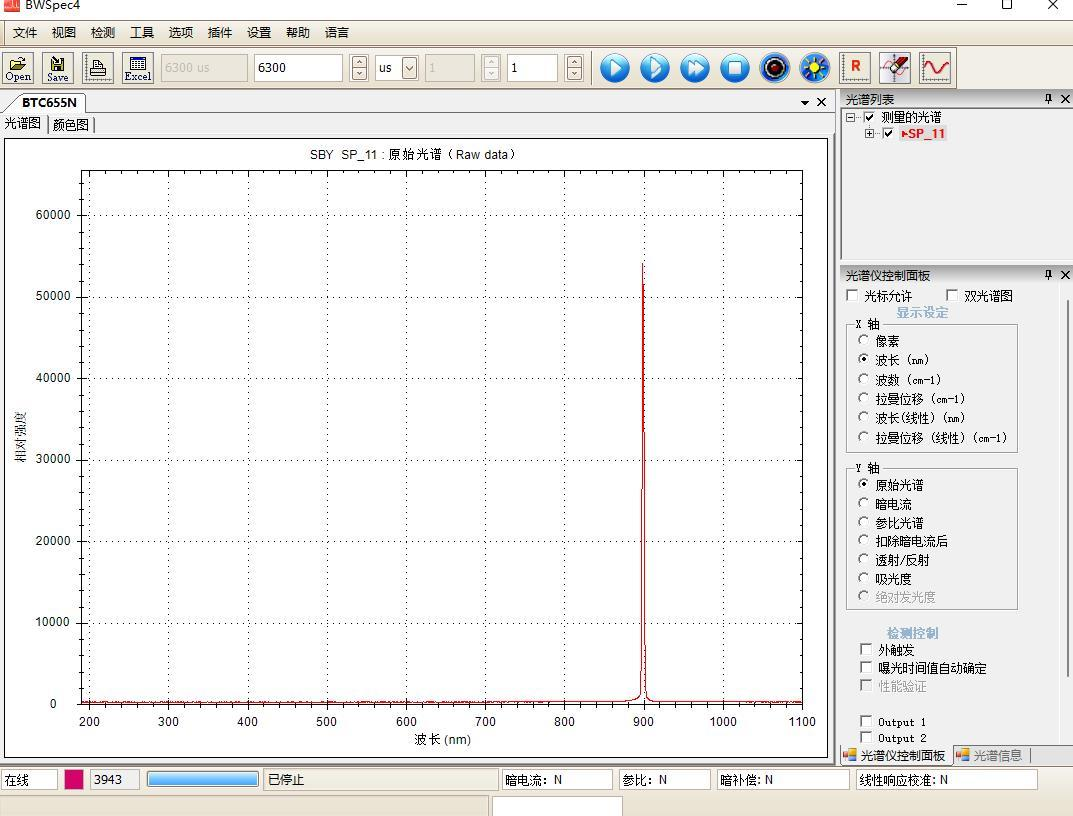This screenshot has height=816, width=1073.
Task: Open the 检测 menu
Action: pos(102,32)
